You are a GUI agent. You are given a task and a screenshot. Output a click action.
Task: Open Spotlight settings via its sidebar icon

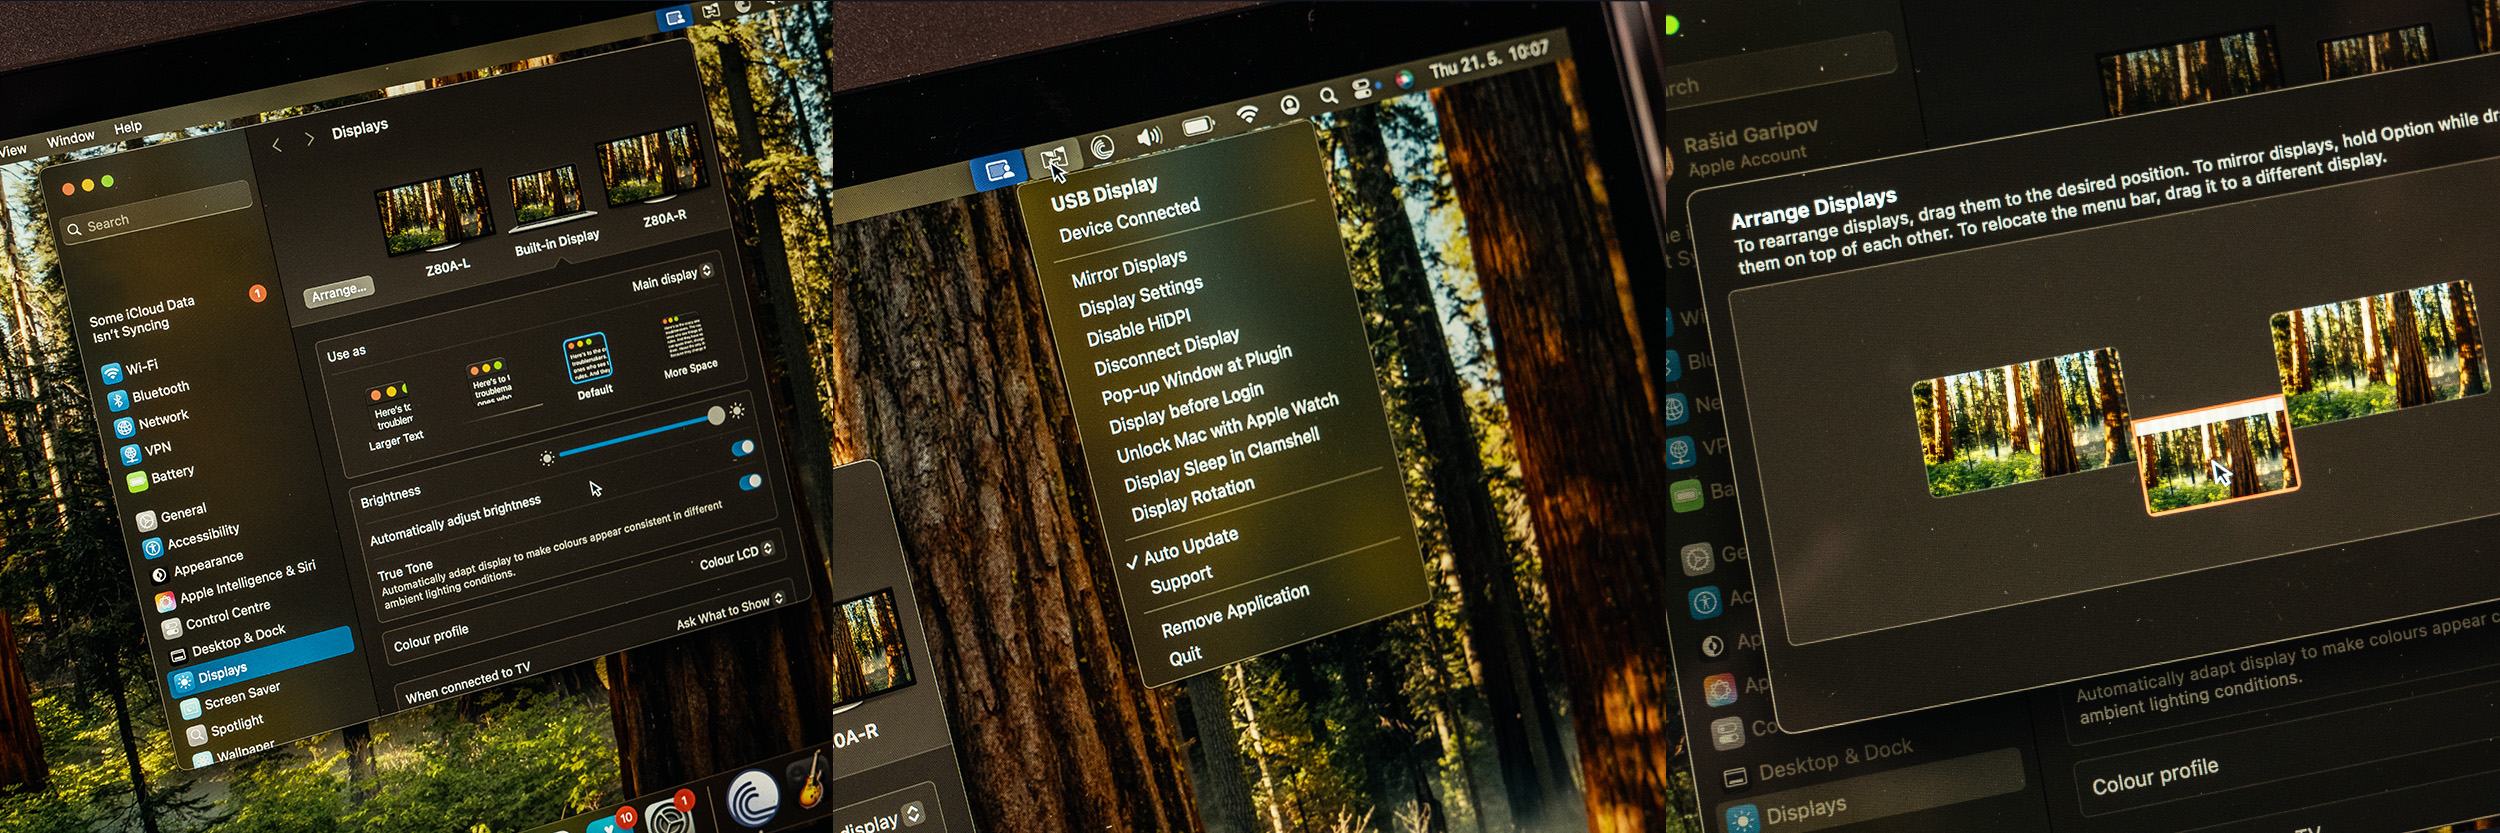click(197, 734)
